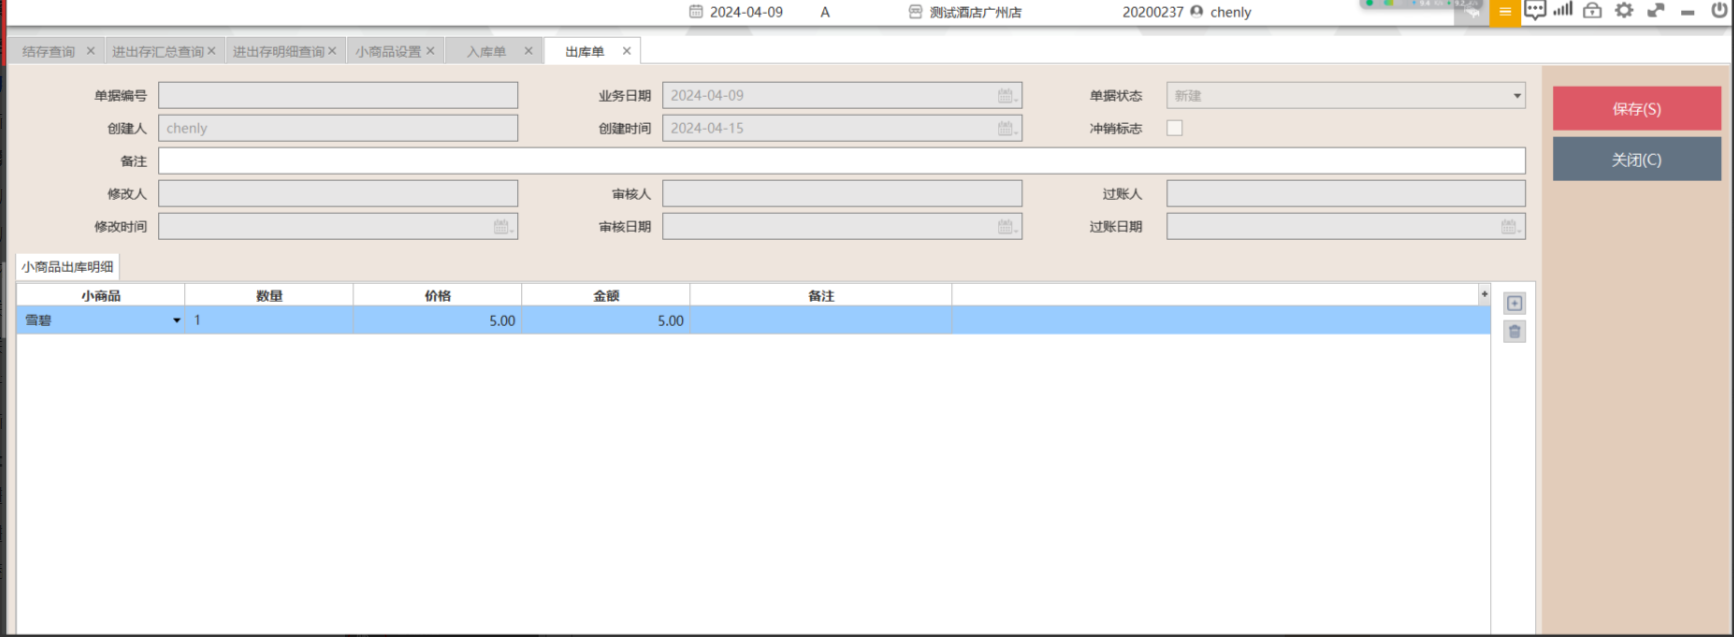The height and width of the screenshot is (637, 1734).
Task: Click the 关闭(C) button
Action: (1636, 159)
